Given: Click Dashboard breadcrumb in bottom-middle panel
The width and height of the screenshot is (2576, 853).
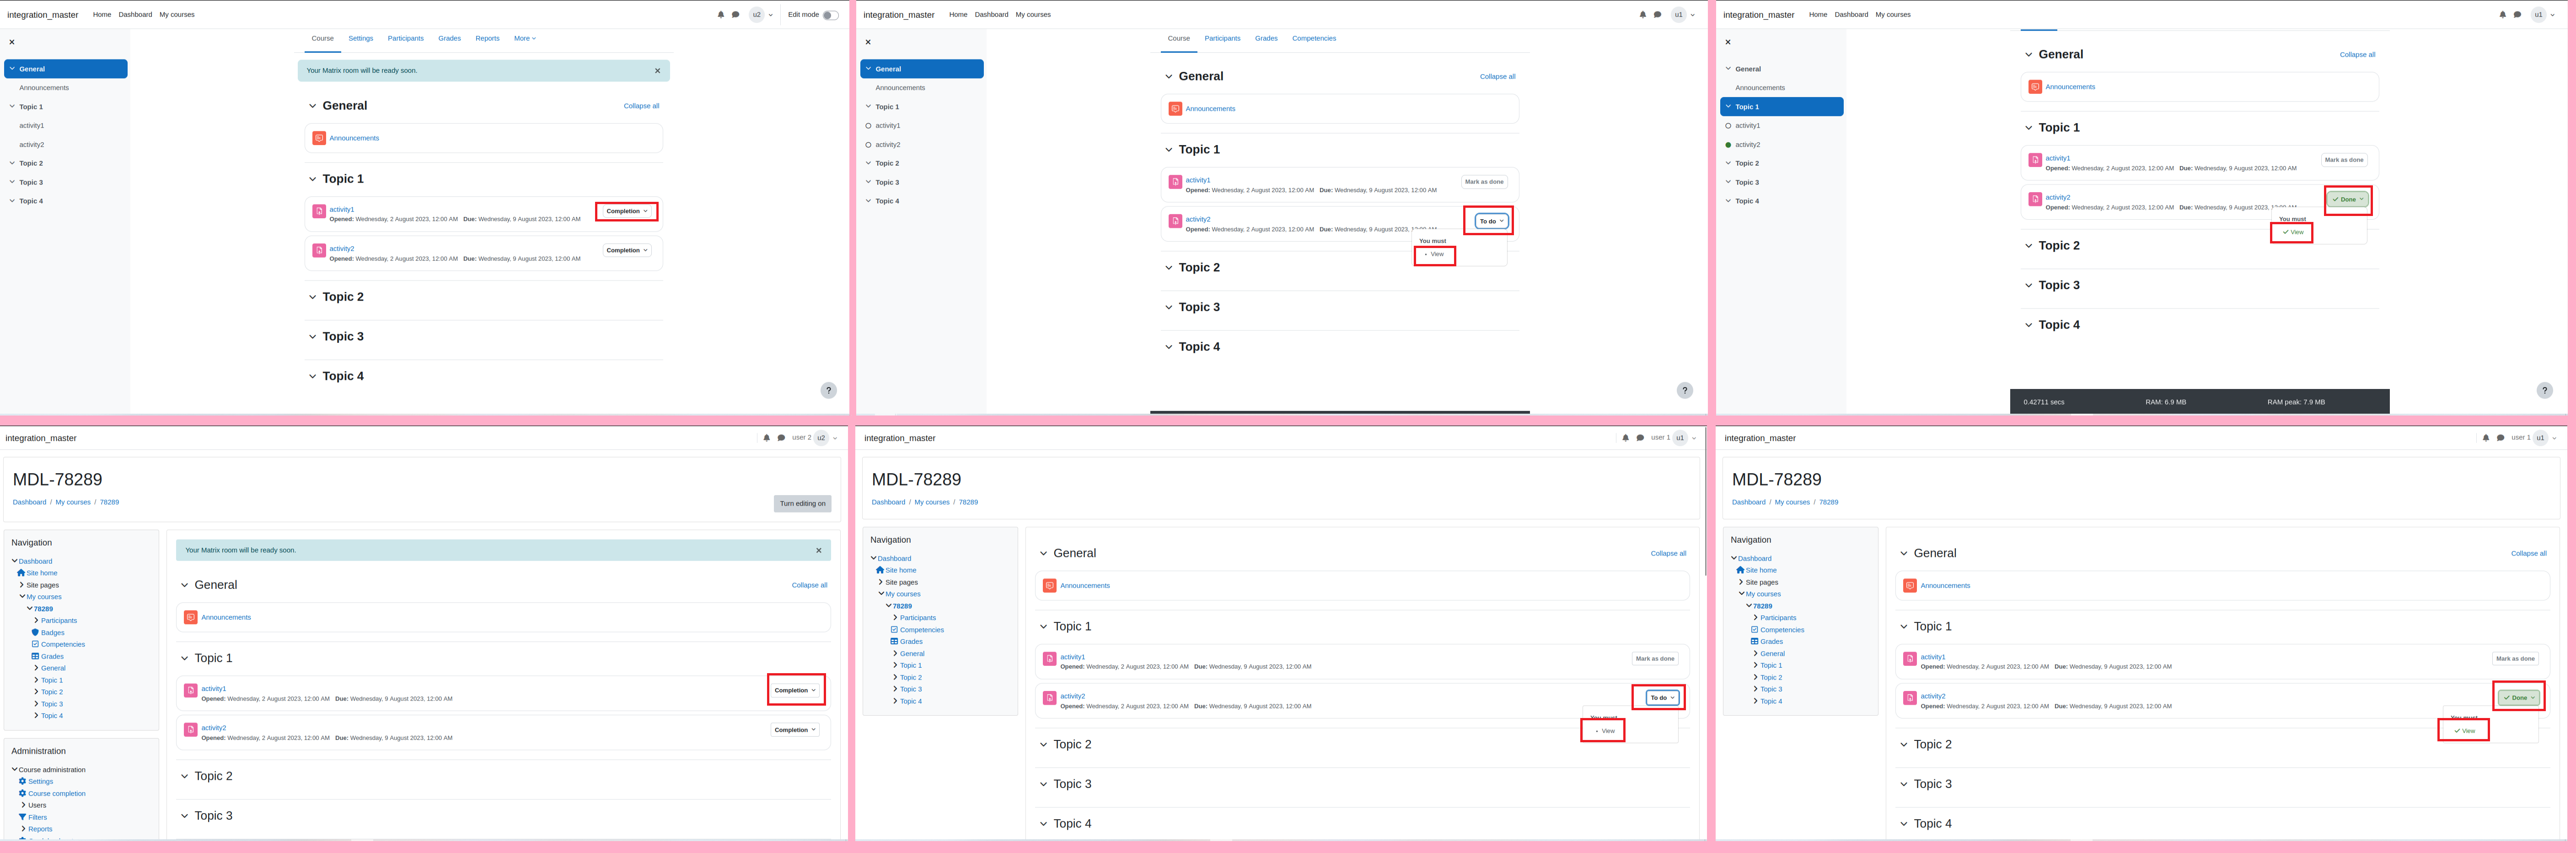Looking at the screenshot, I should click(x=888, y=502).
